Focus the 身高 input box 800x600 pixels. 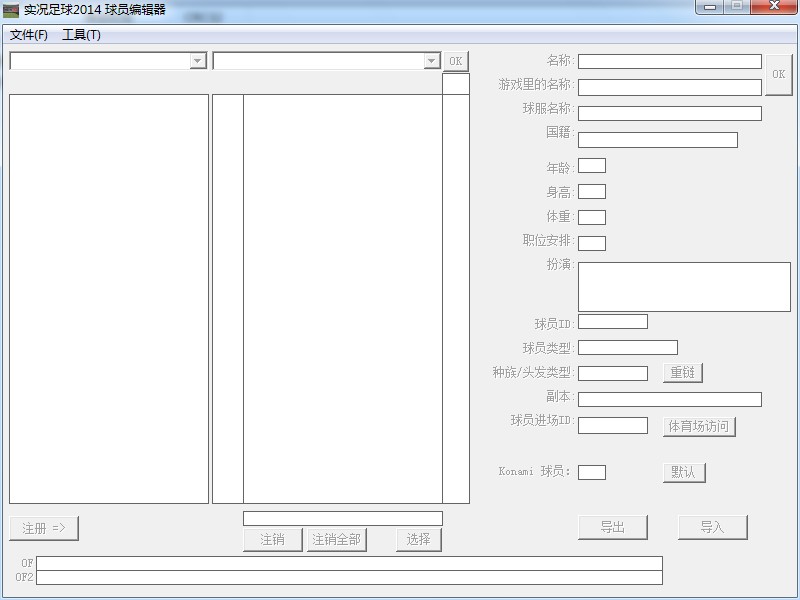592,192
